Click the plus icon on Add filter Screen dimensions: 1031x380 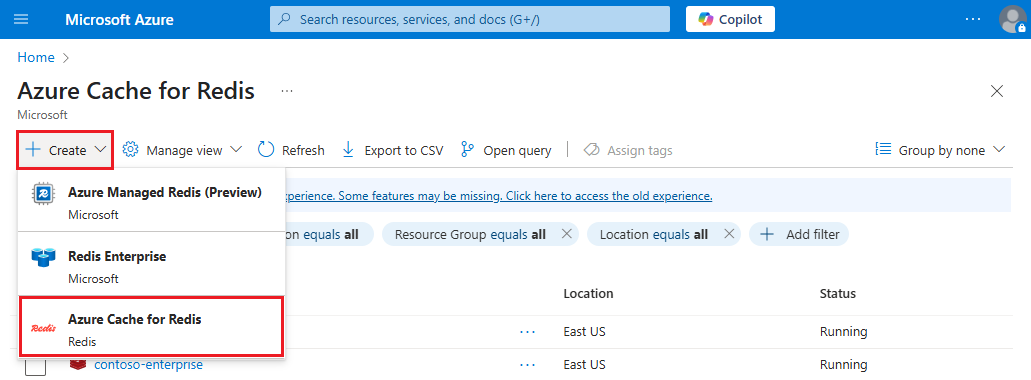pyautogui.click(x=767, y=234)
